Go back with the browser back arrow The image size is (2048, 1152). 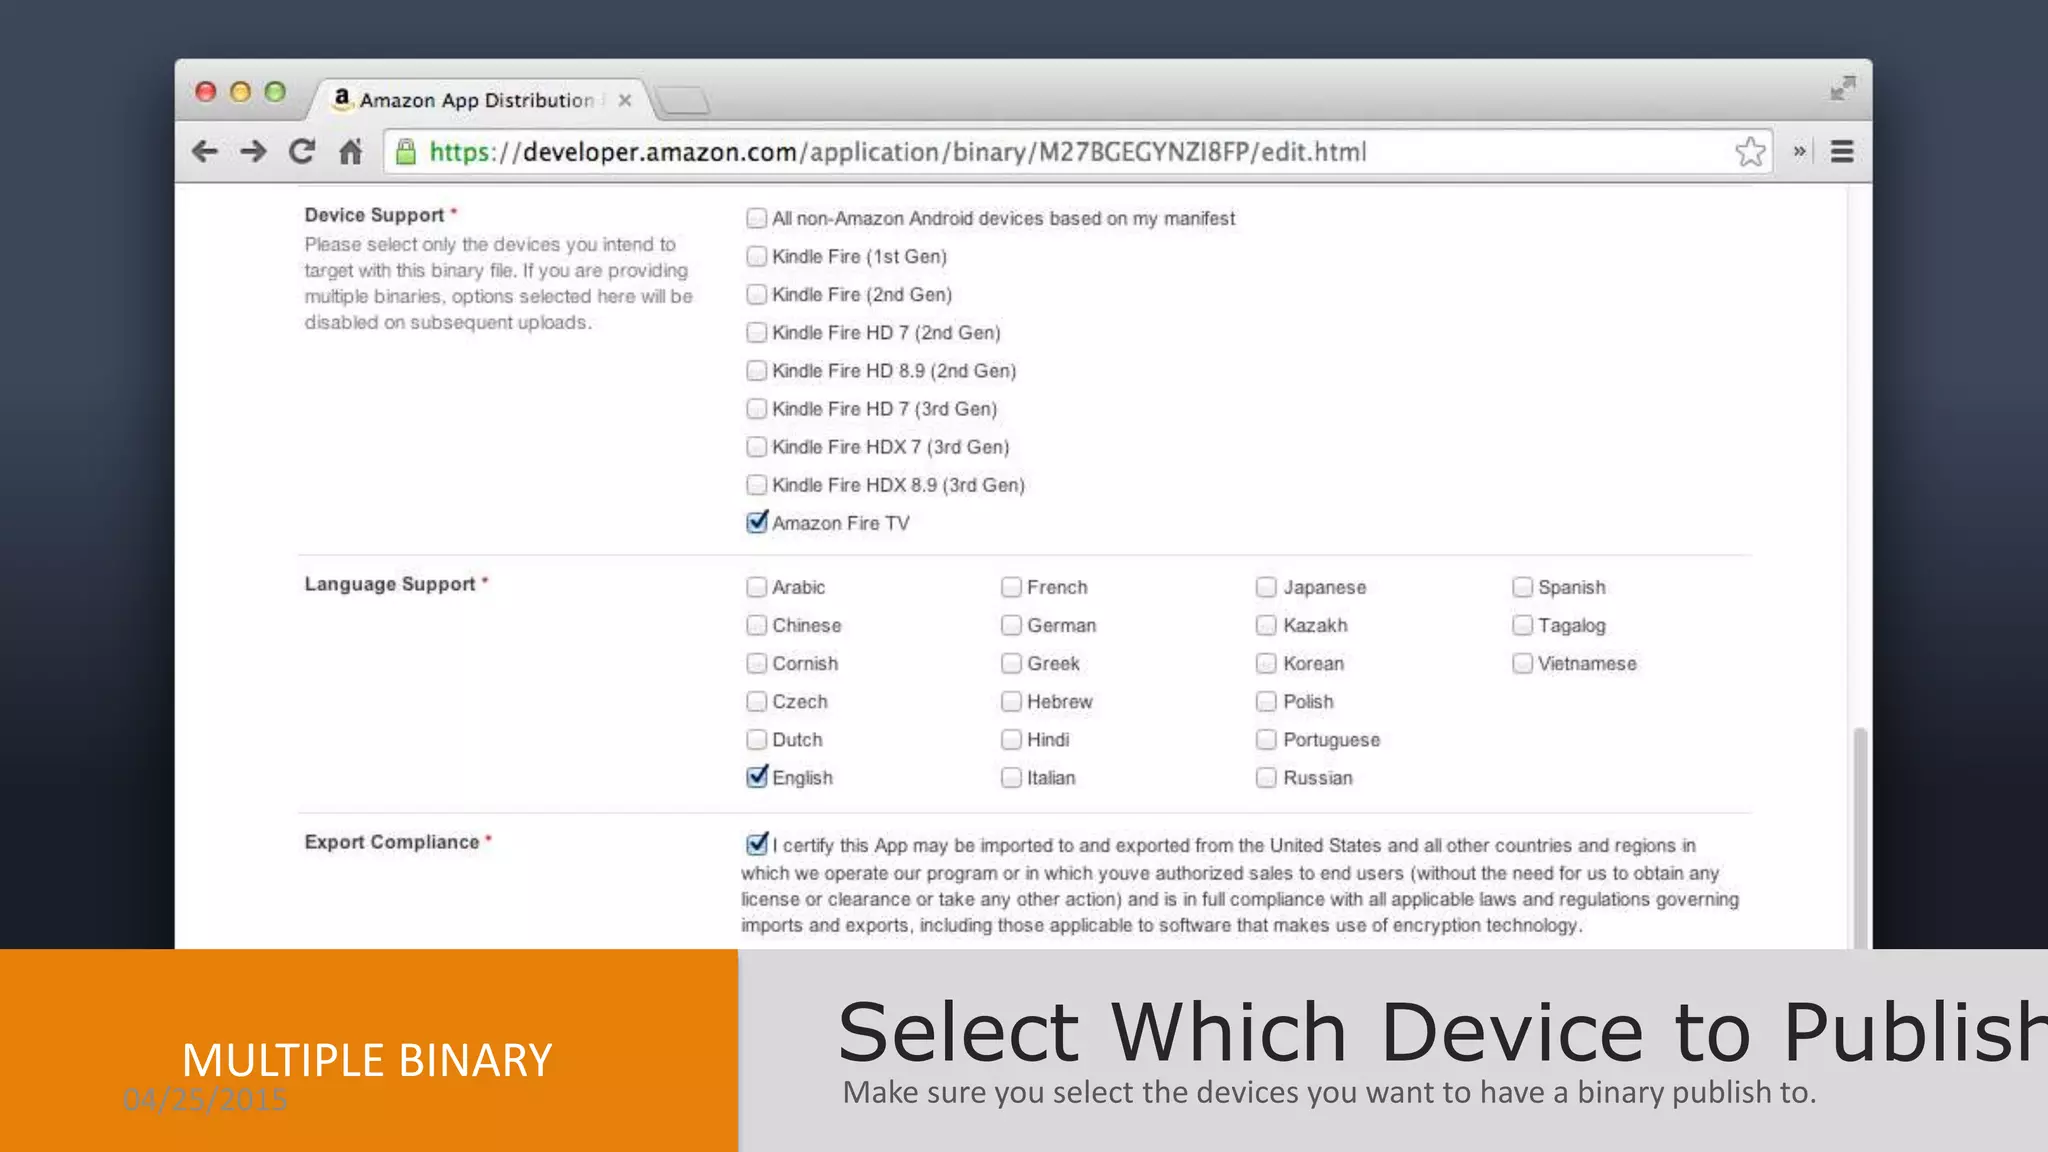(205, 151)
